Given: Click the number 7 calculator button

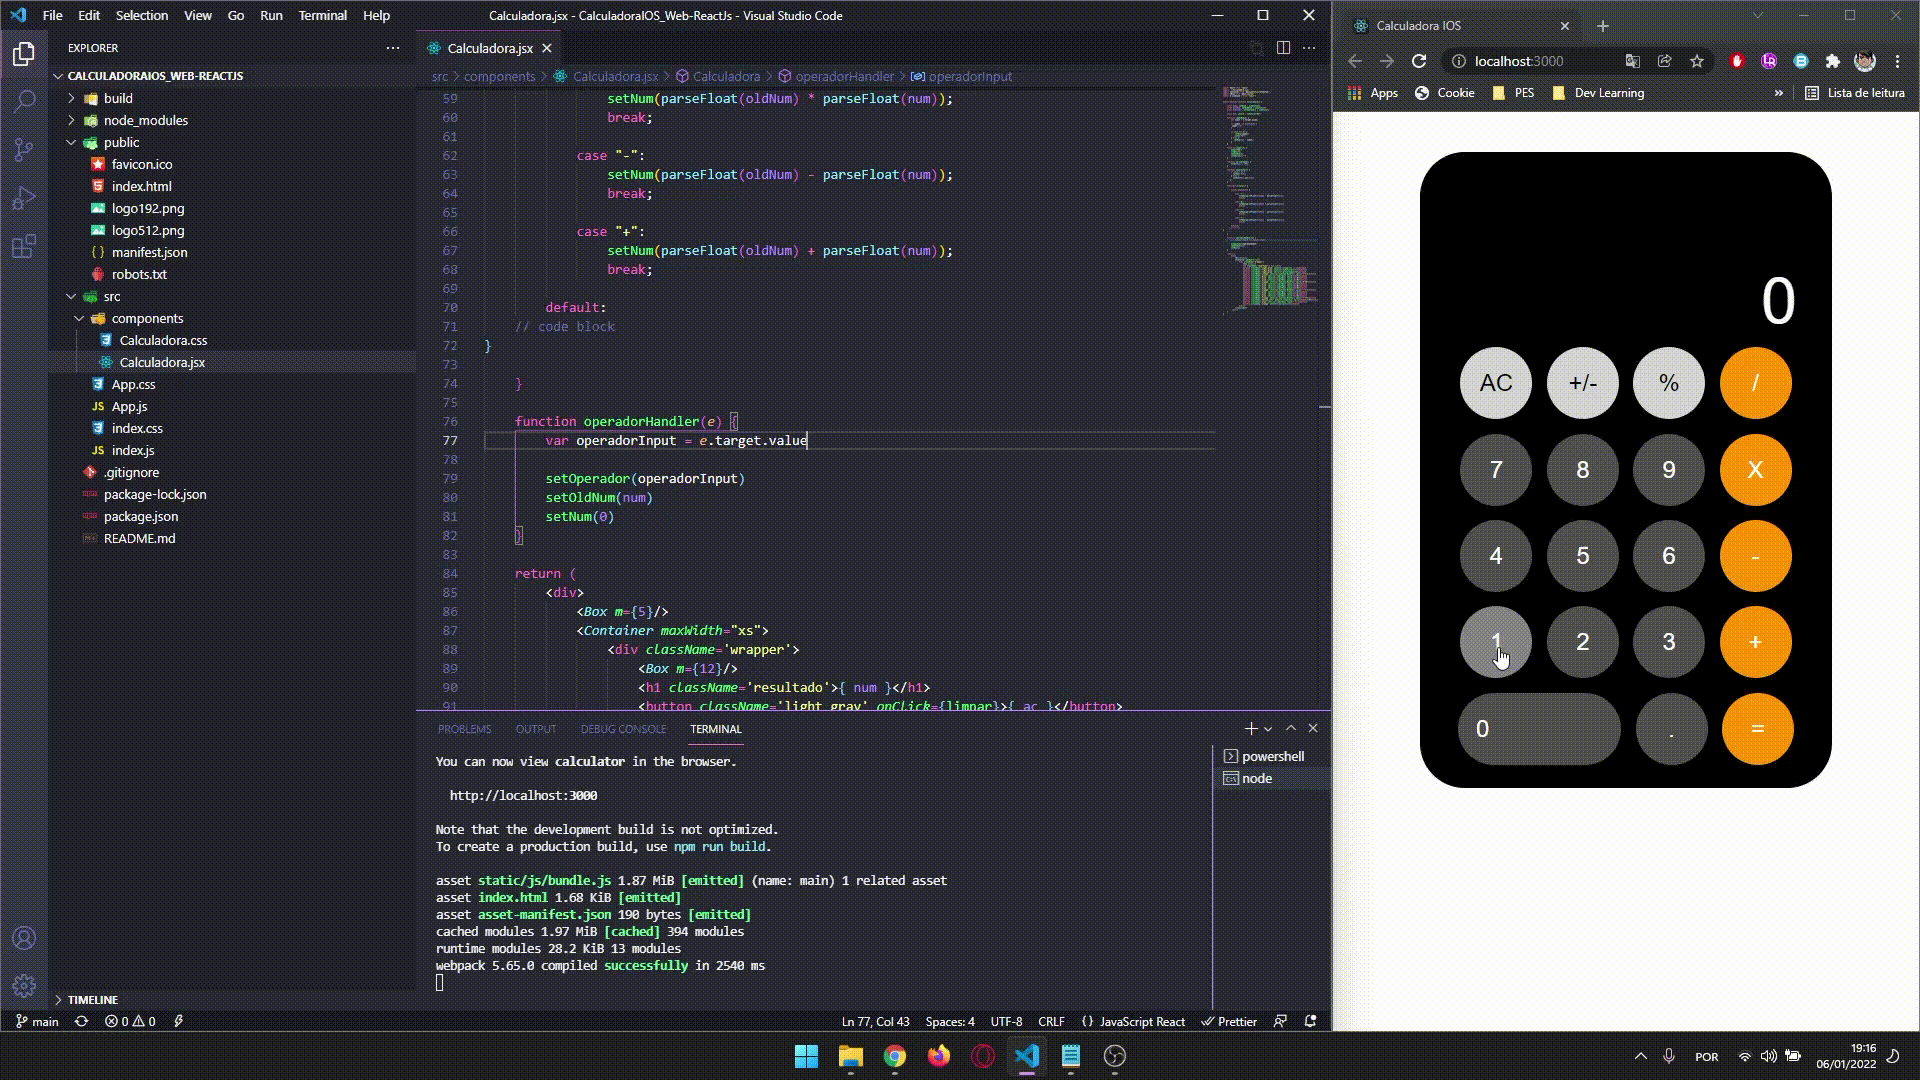Looking at the screenshot, I should (1496, 470).
